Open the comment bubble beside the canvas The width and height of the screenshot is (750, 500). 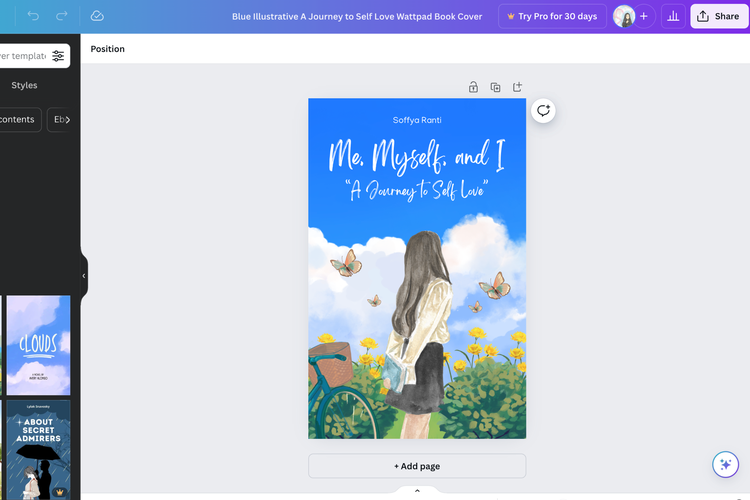tap(543, 111)
